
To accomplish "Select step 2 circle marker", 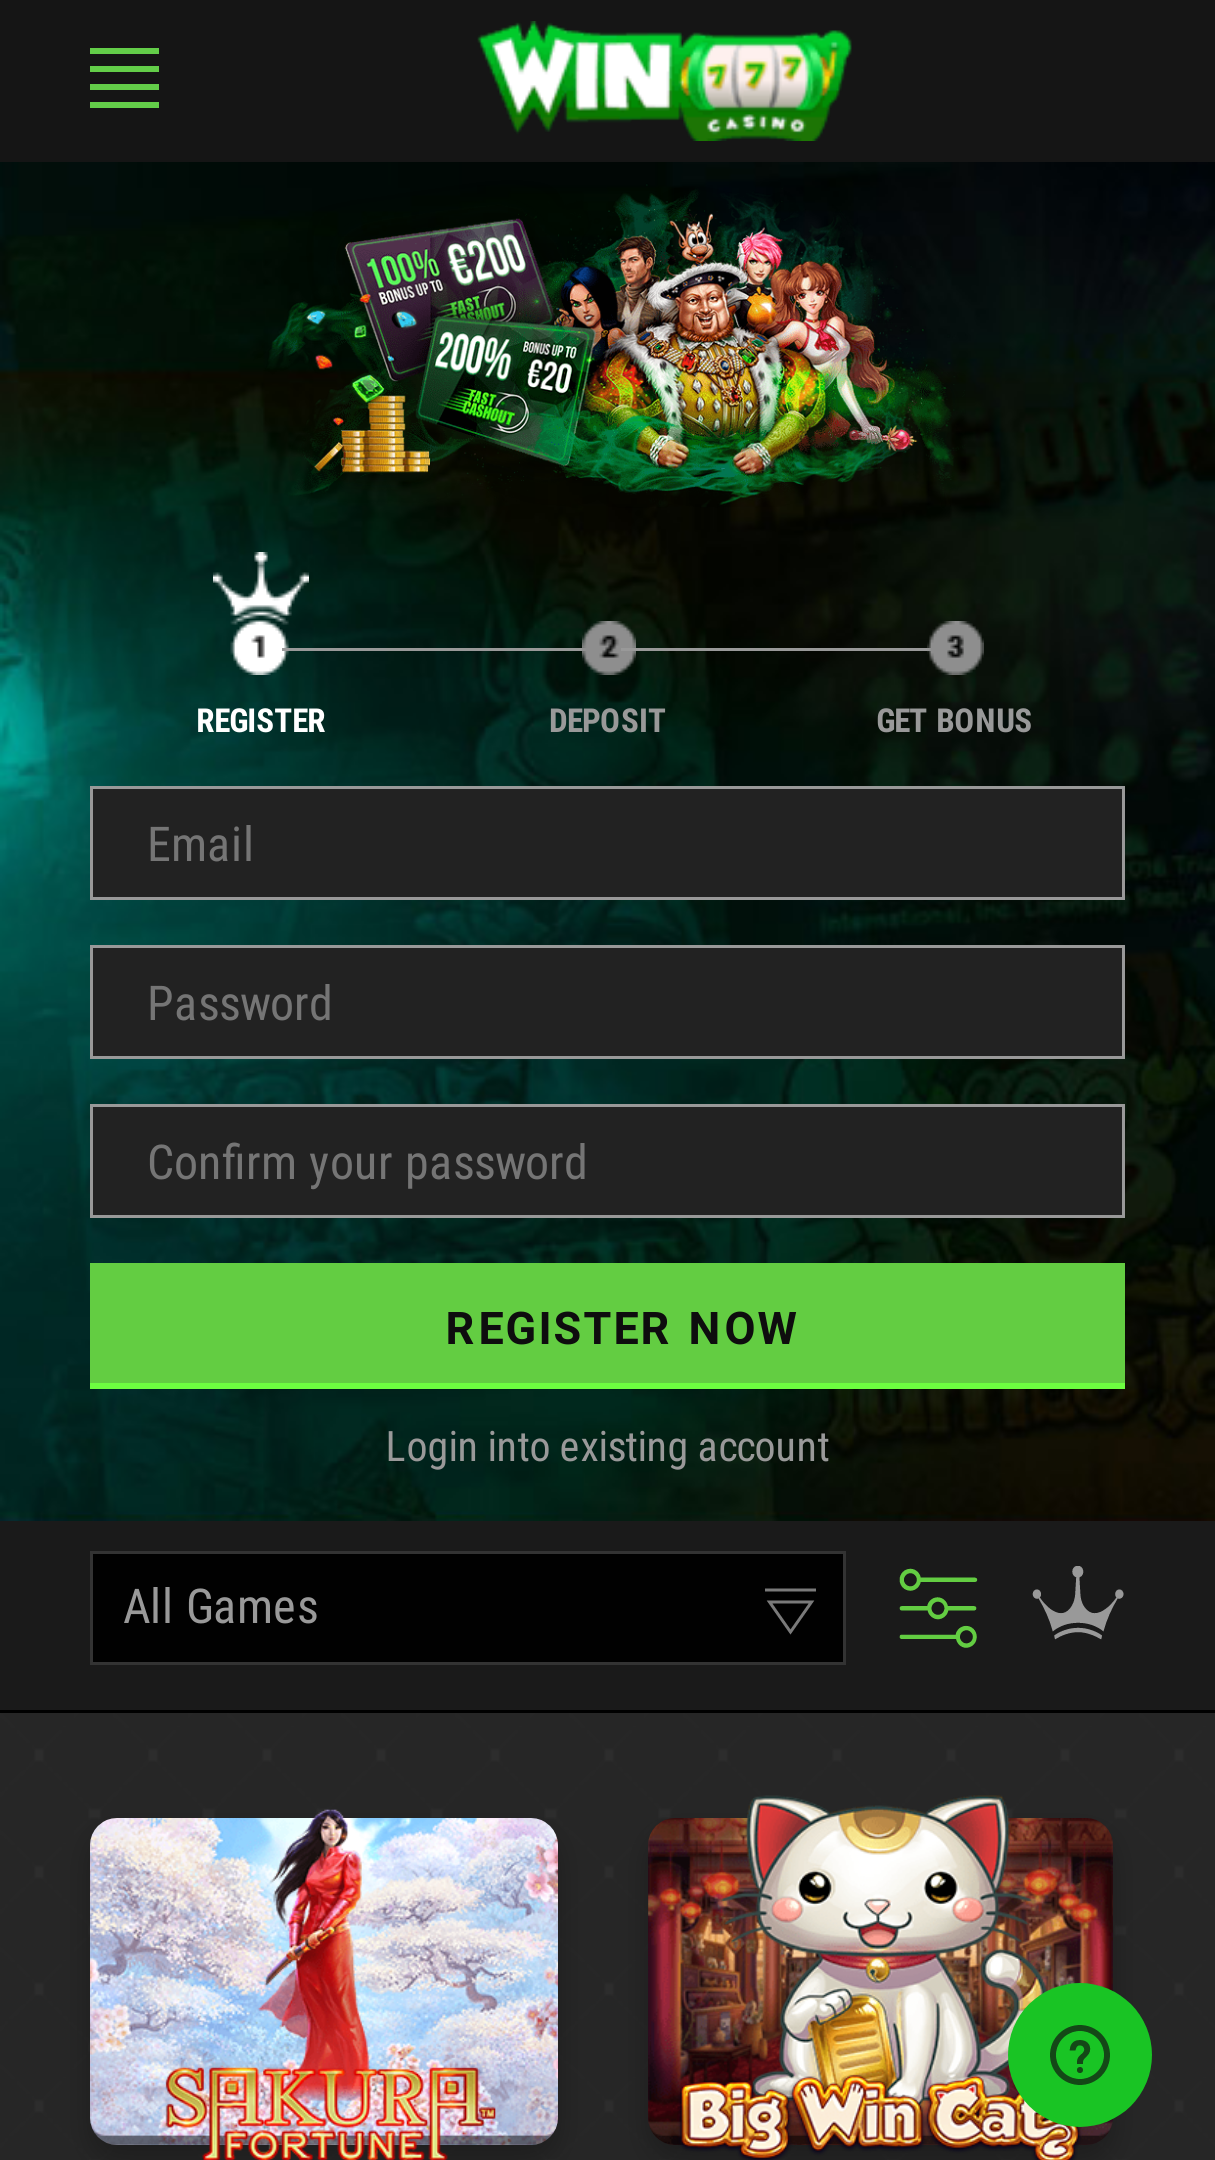I will pos(608,648).
